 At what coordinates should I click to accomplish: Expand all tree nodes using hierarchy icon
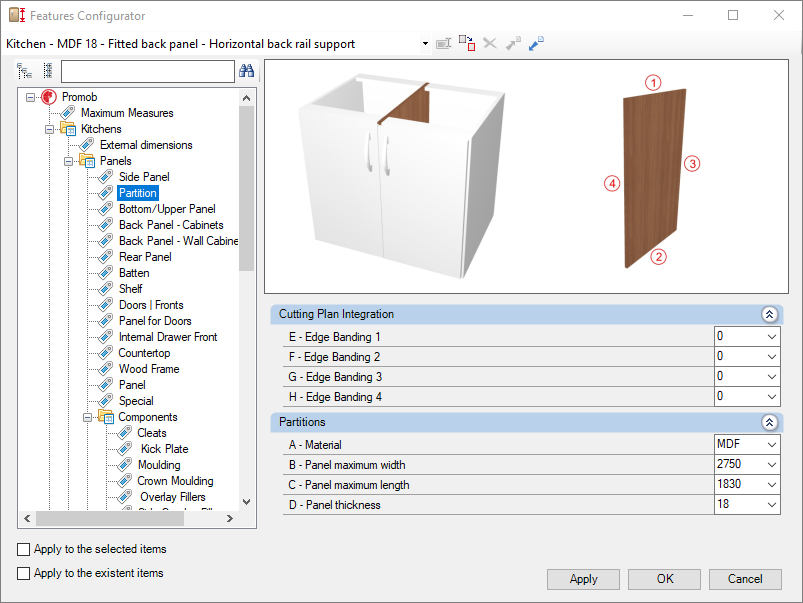tap(25, 71)
